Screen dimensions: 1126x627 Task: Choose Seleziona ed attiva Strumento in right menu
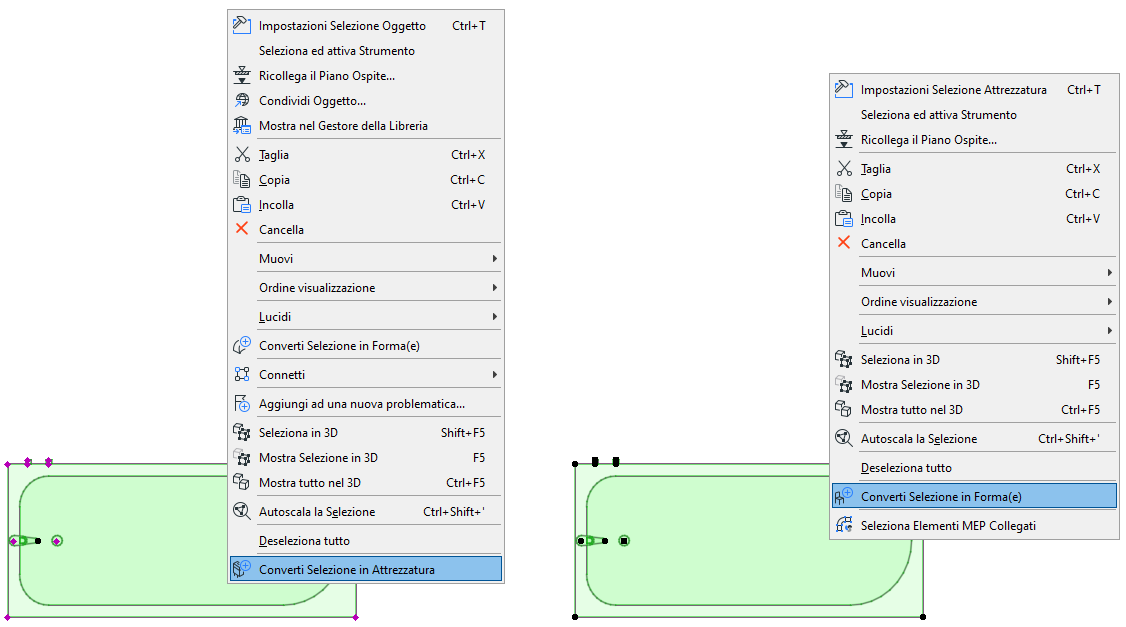(x=974, y=114)
